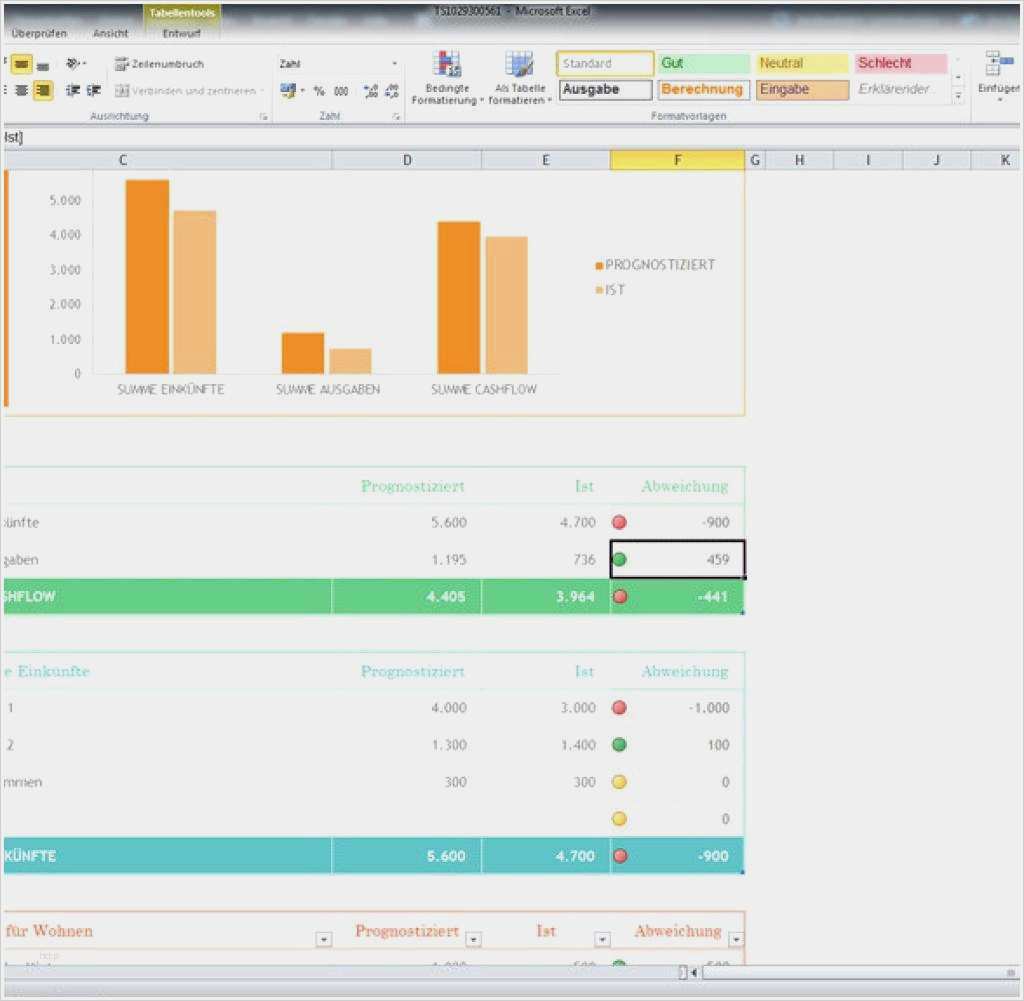This screenshot has height=1001, width=1024.
Task: Click the increase indent icon
Action: [94, 91]
